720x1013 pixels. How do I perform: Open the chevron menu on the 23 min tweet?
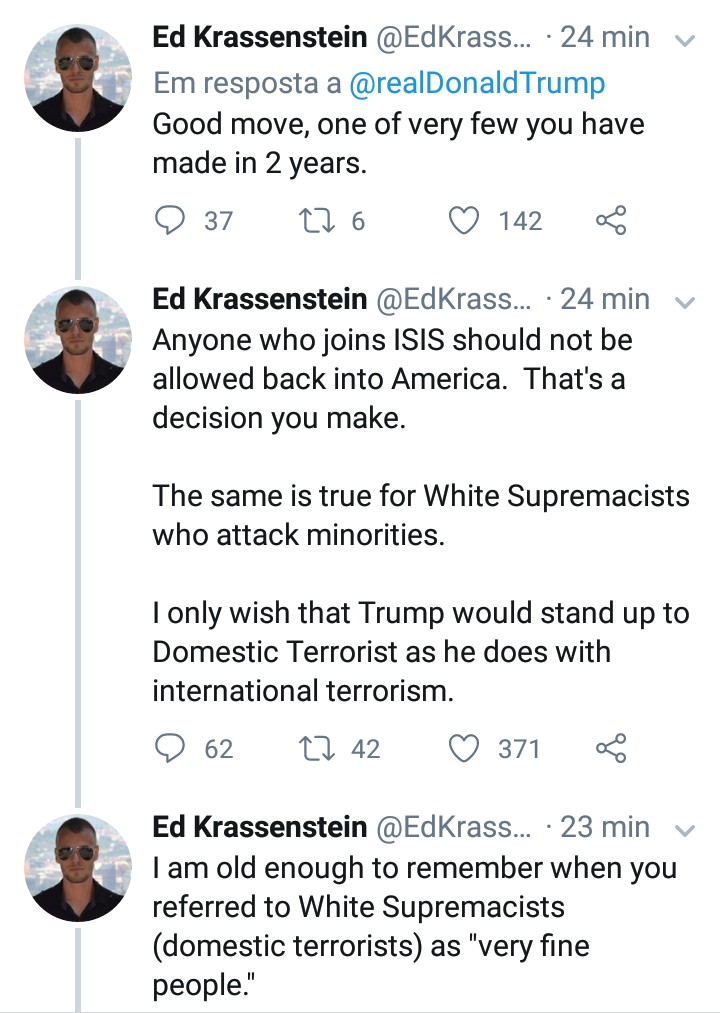[684, 830]
